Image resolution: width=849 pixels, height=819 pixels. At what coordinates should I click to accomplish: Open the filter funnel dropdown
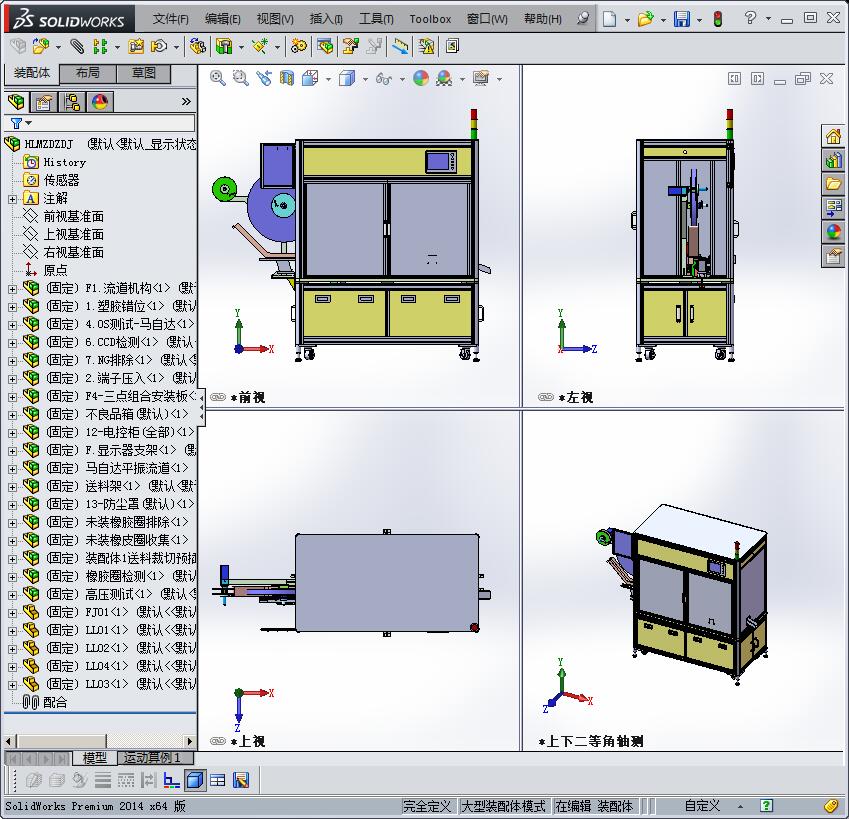(x=21, y=123)
